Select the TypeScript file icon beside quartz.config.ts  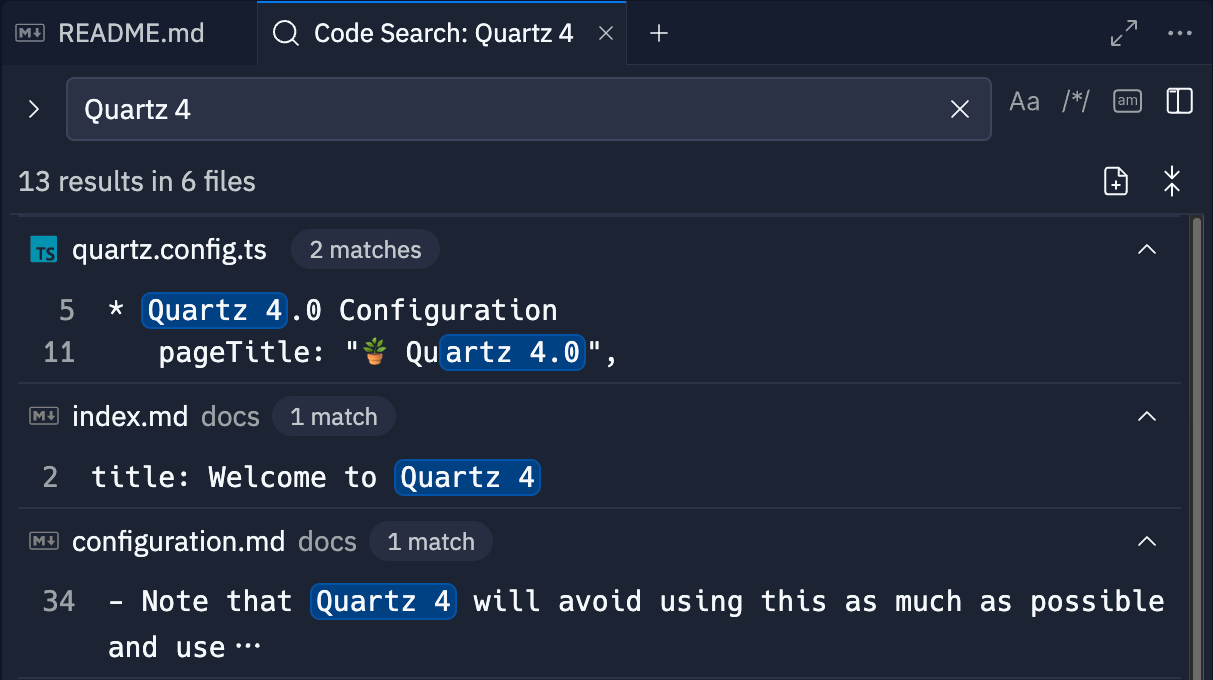click(42, 249)
